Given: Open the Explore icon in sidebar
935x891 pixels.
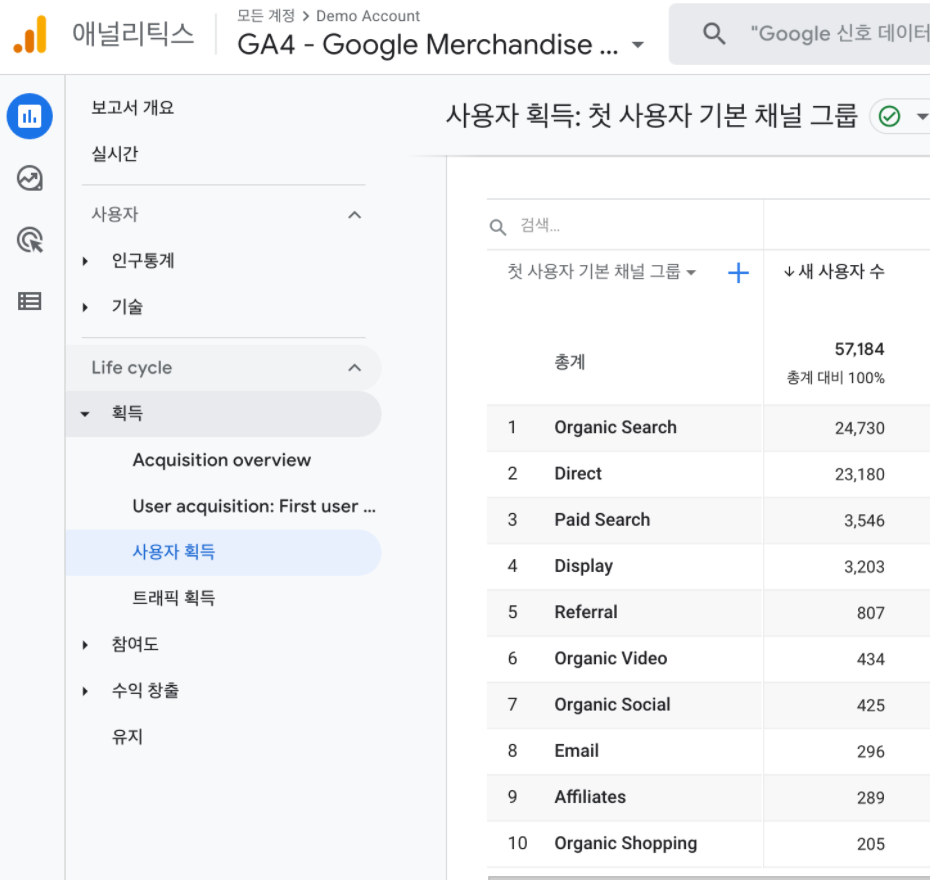Looking at the screenshot, I should pyautogui.click(x=30, y=178).
